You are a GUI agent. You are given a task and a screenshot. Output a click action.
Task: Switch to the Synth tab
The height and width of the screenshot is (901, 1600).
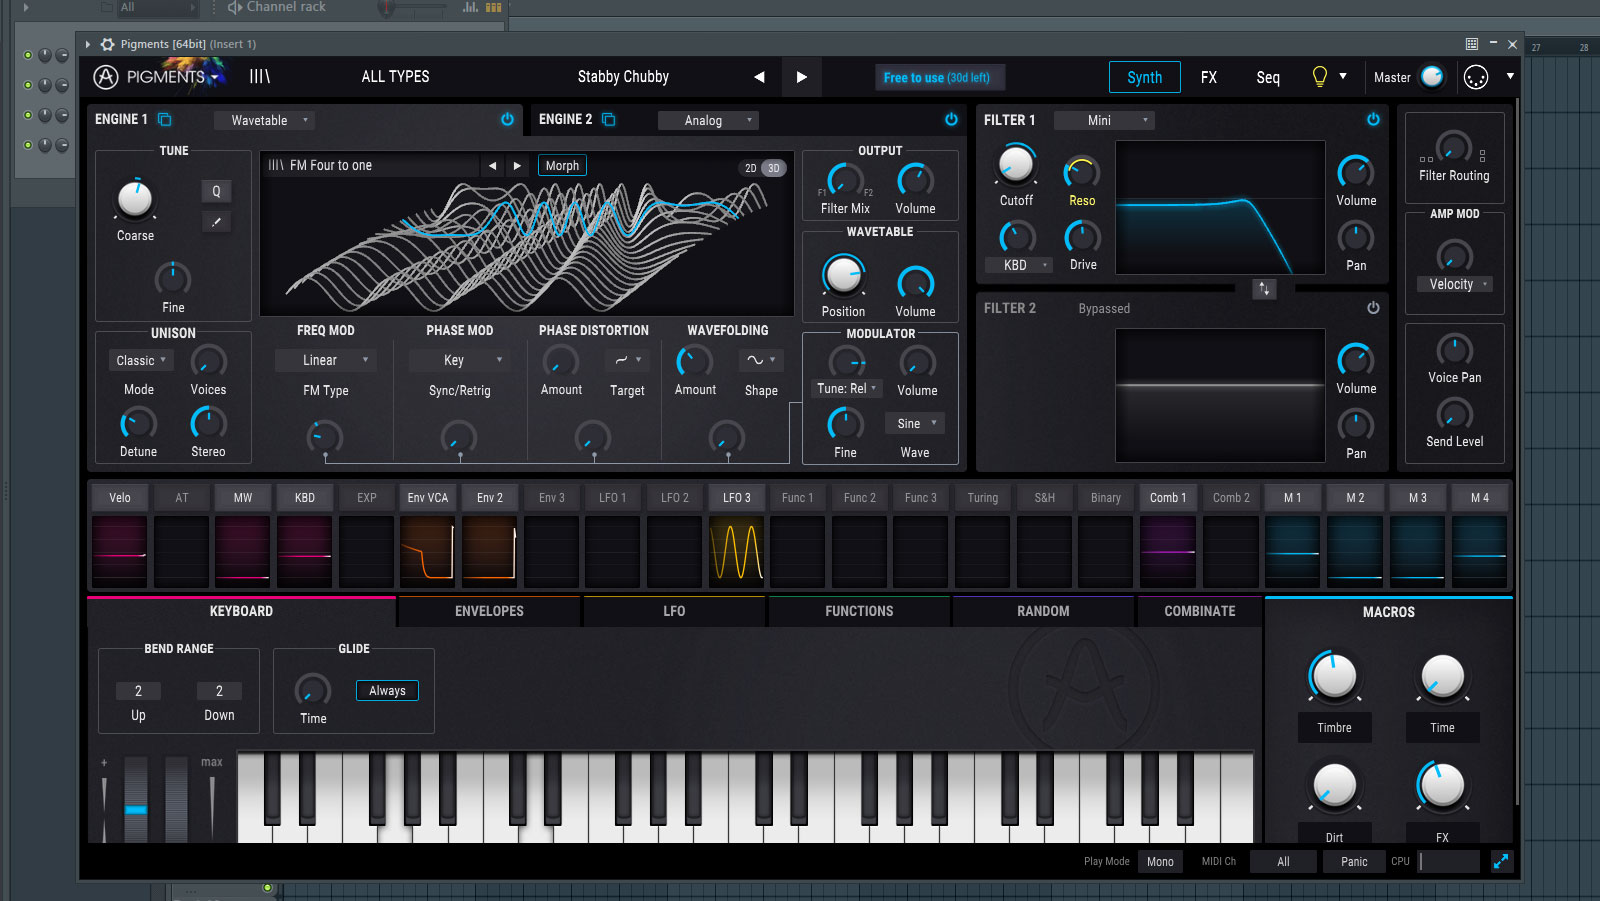1145,77
